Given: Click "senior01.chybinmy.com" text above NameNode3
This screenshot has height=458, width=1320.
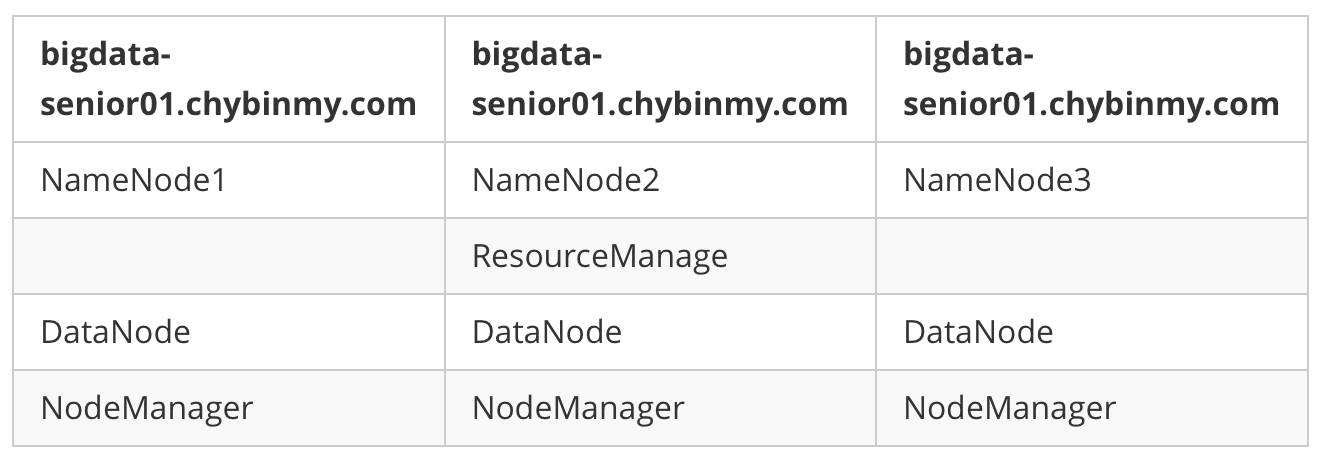Looking at the screenshot, I should point(1091,104).
